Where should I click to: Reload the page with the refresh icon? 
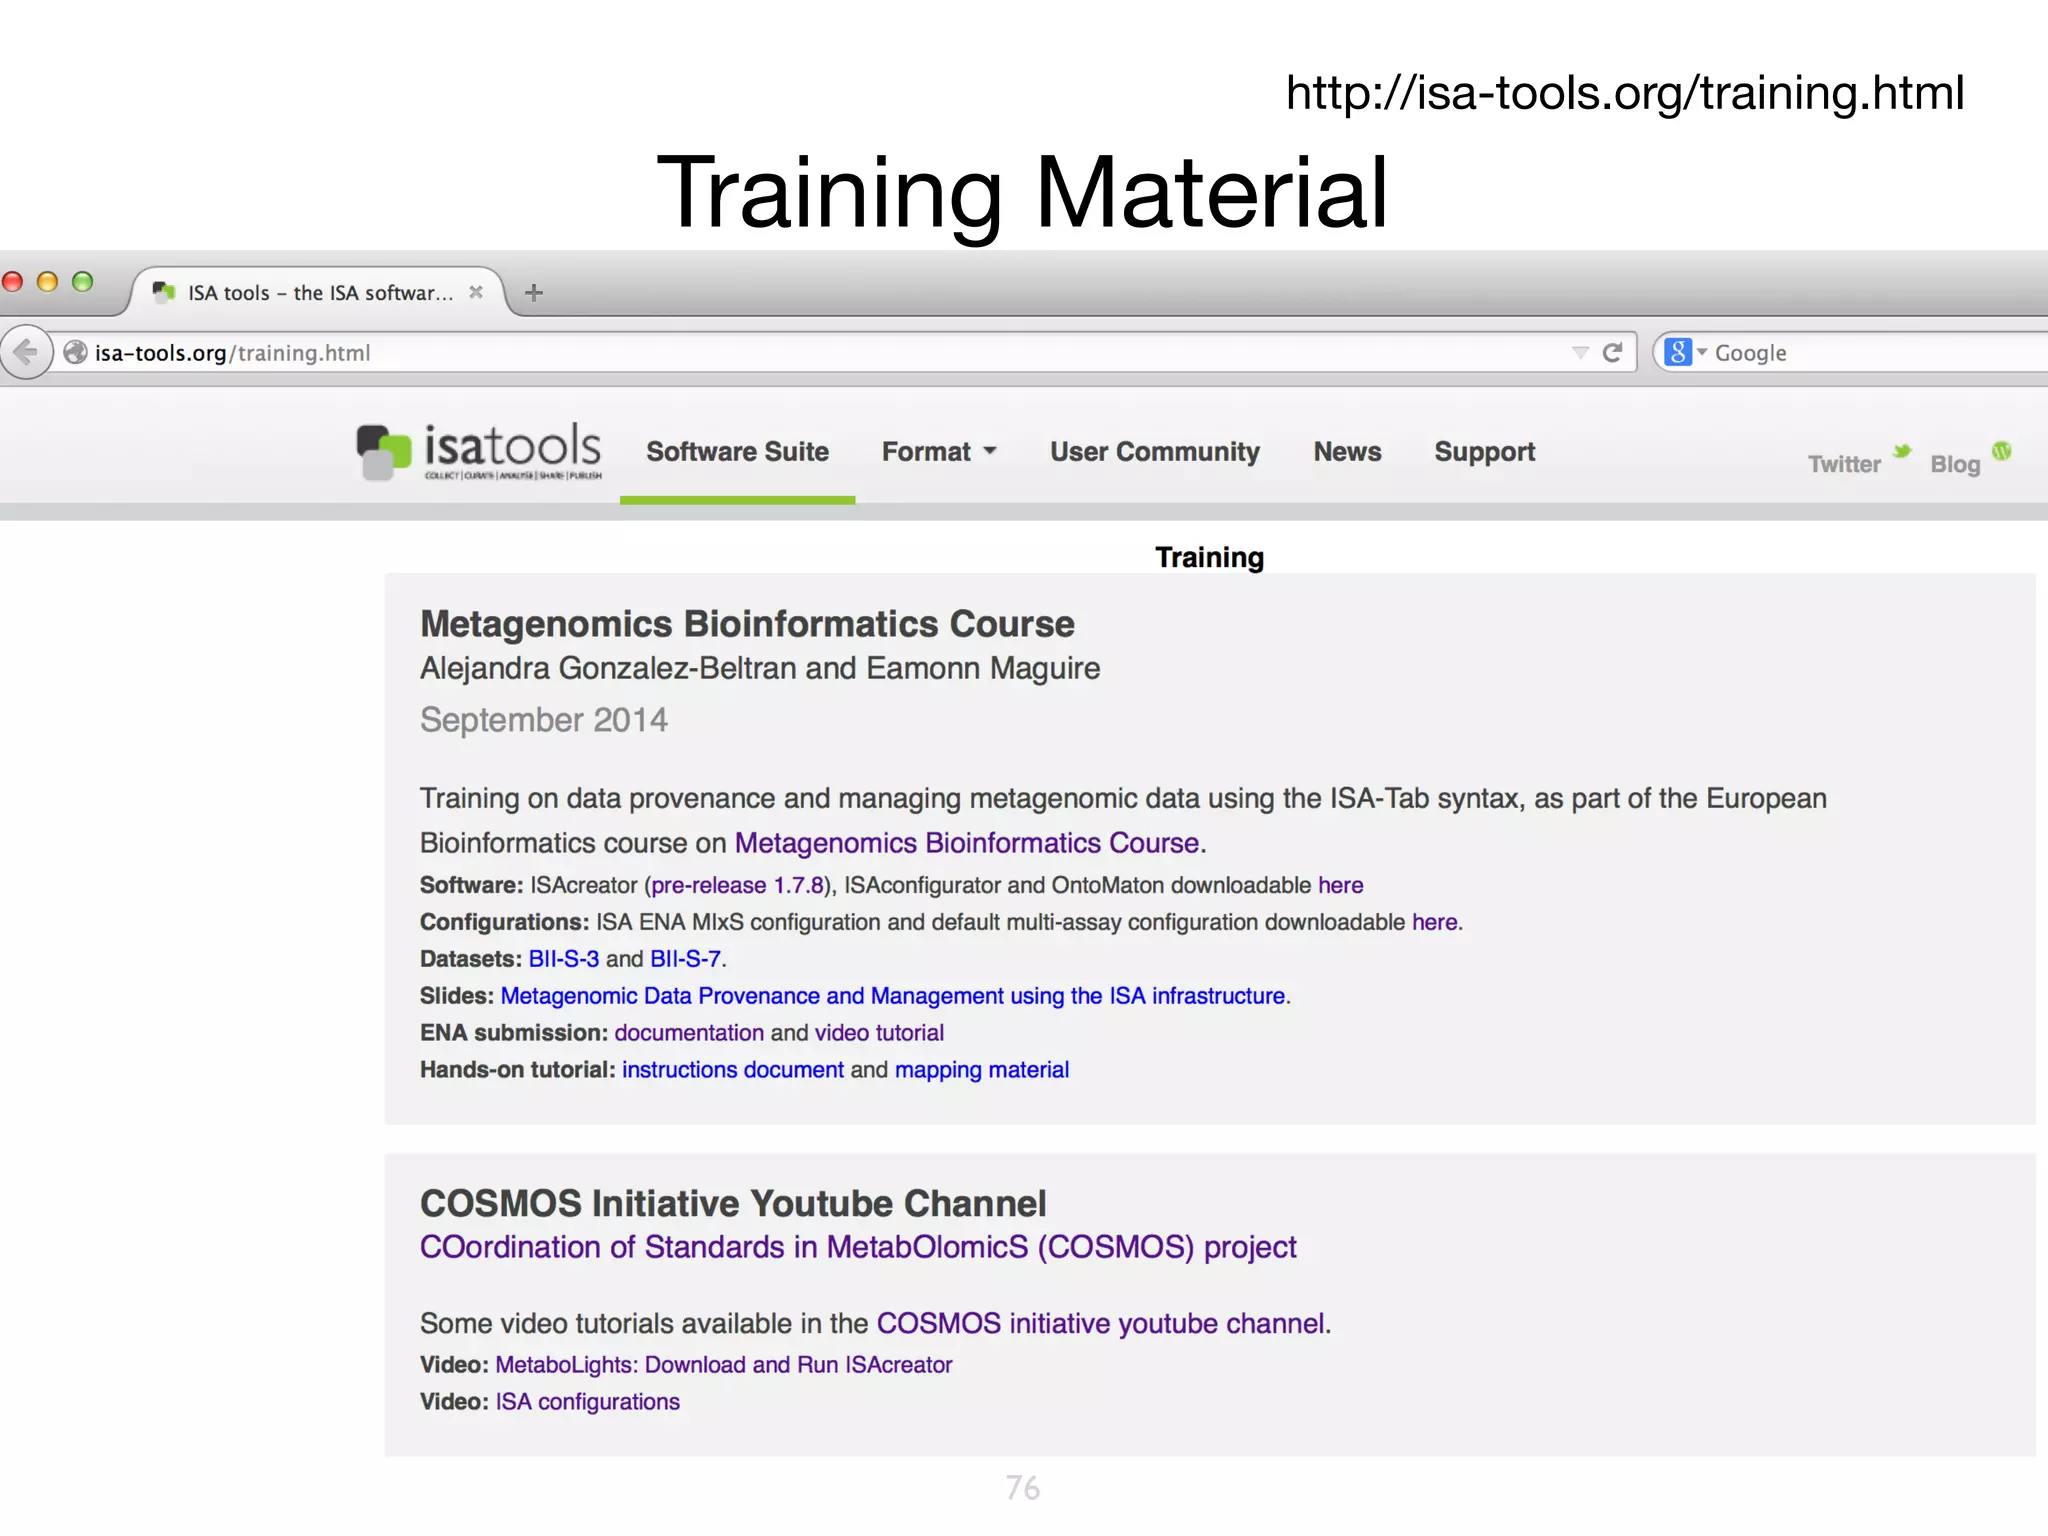coord(1612,352)
